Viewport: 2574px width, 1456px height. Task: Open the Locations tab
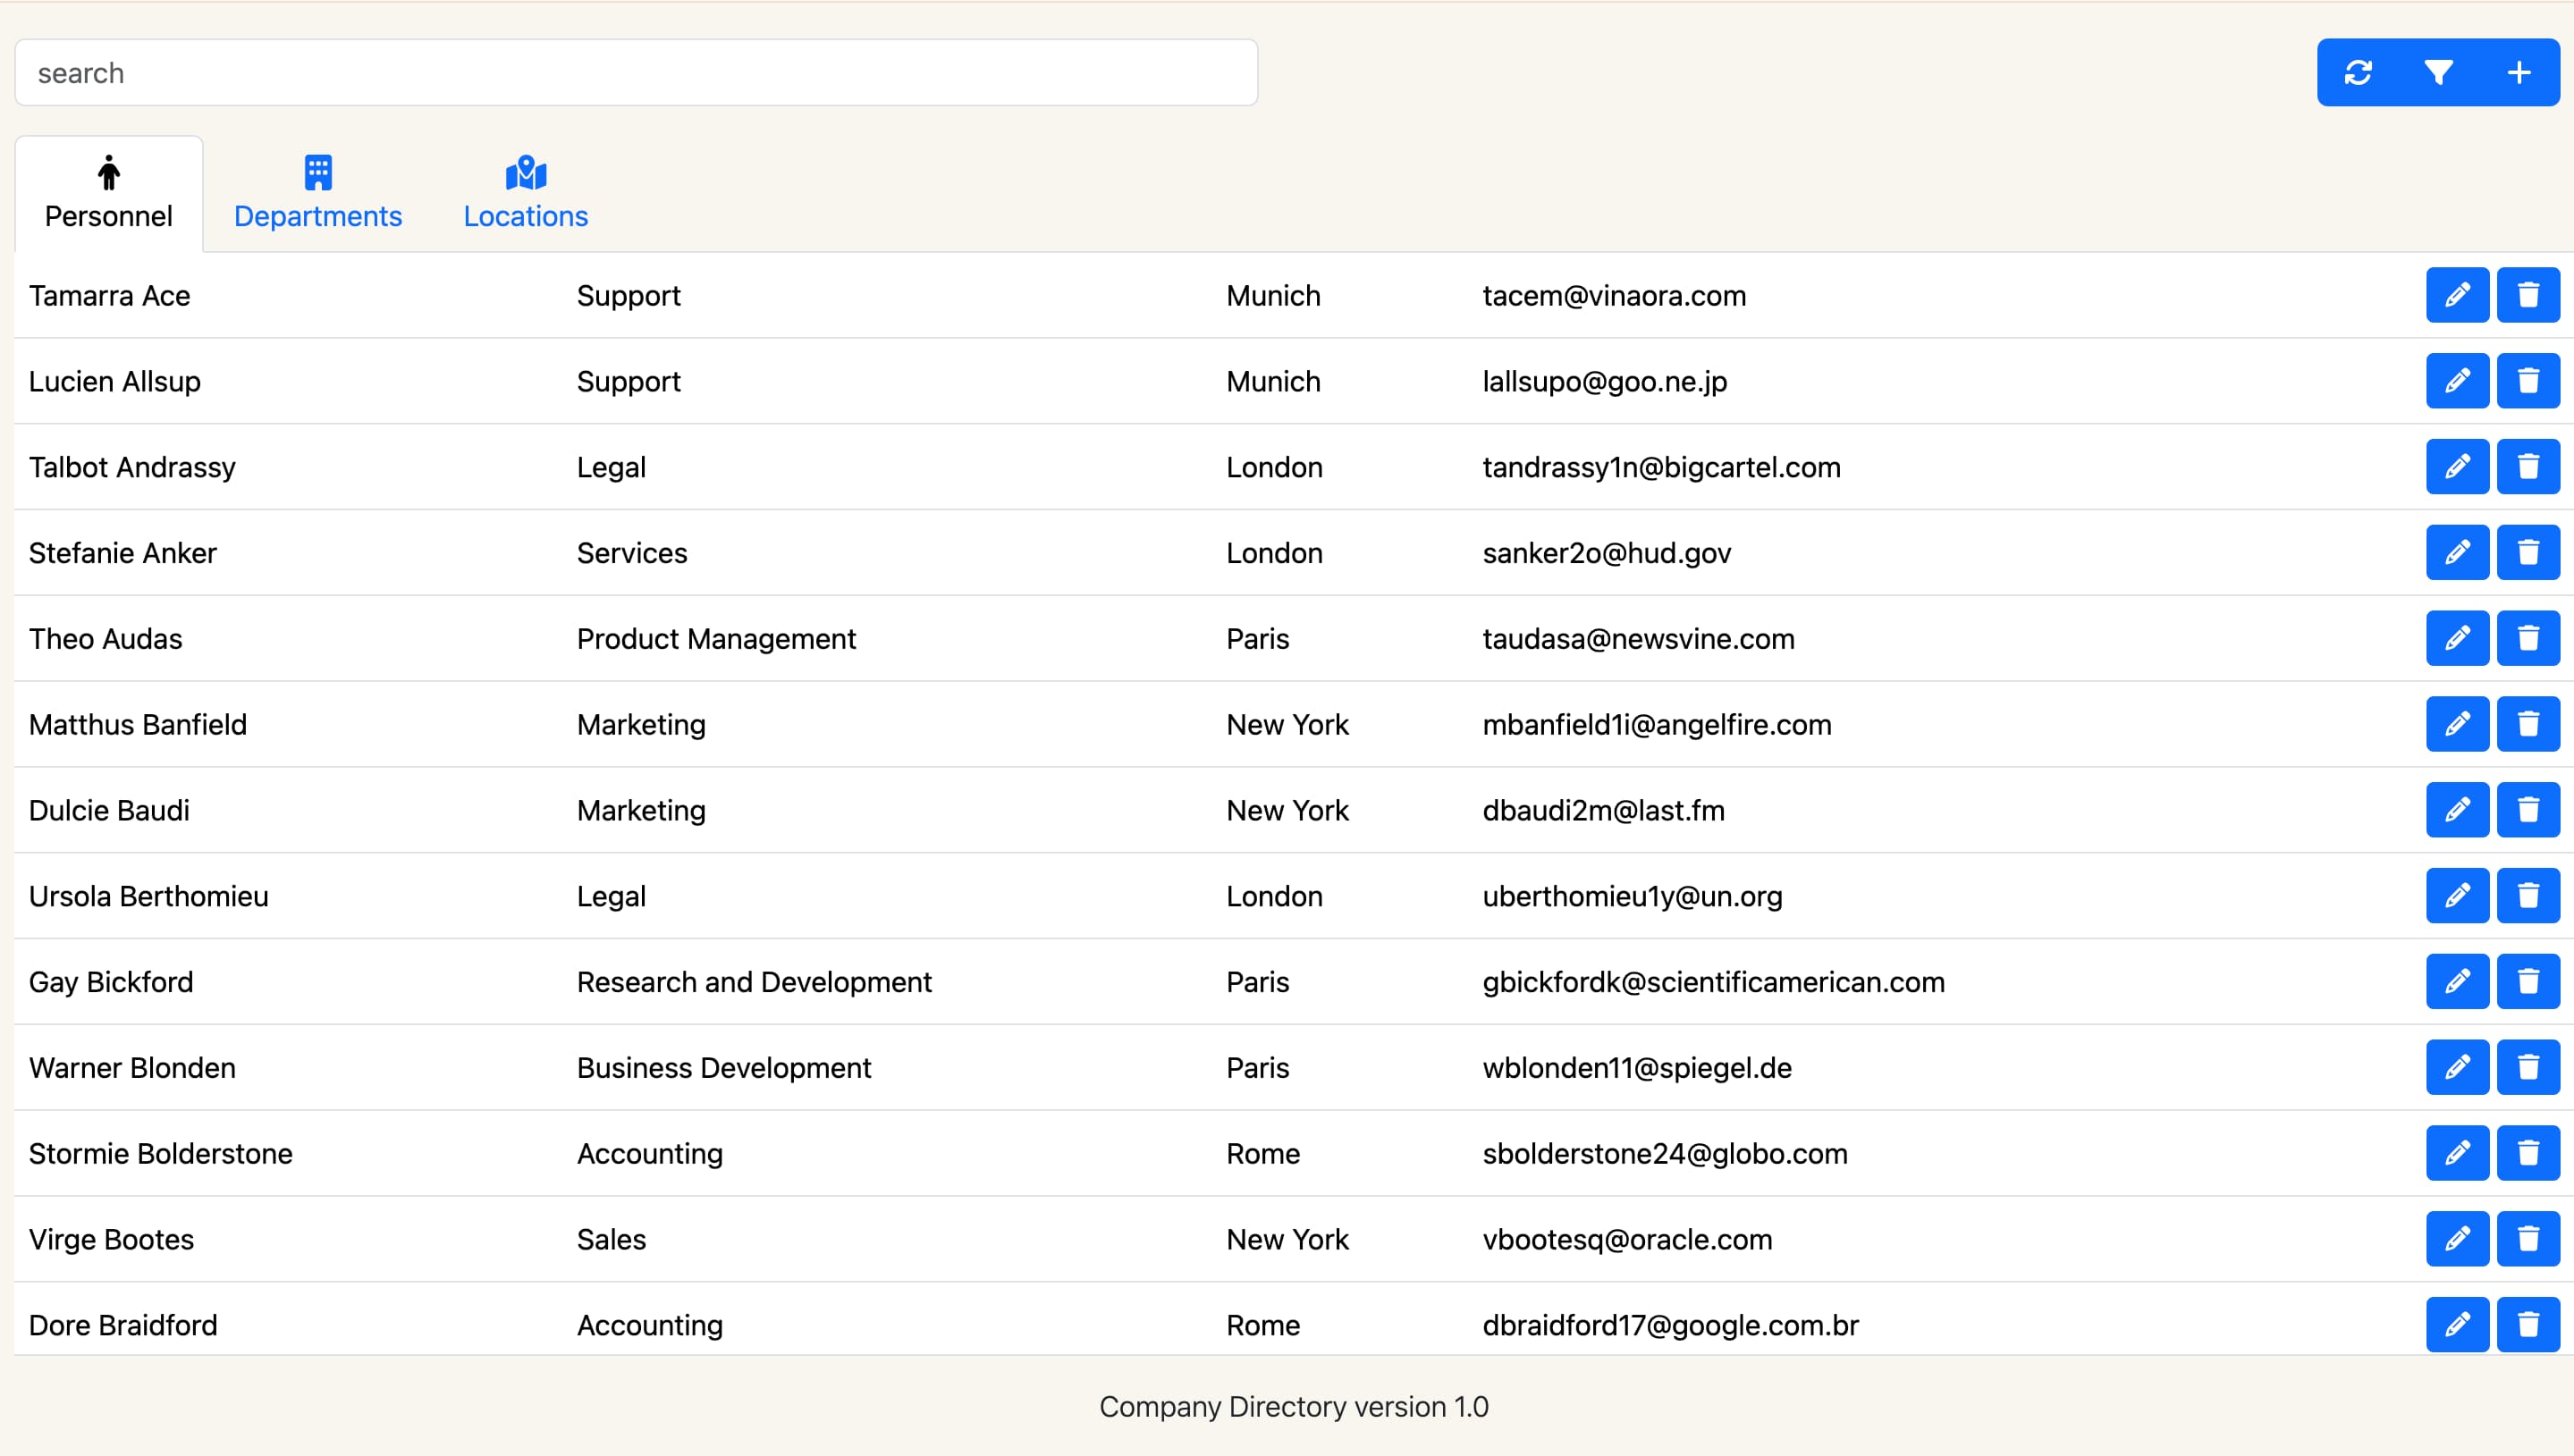click(525, 194)
